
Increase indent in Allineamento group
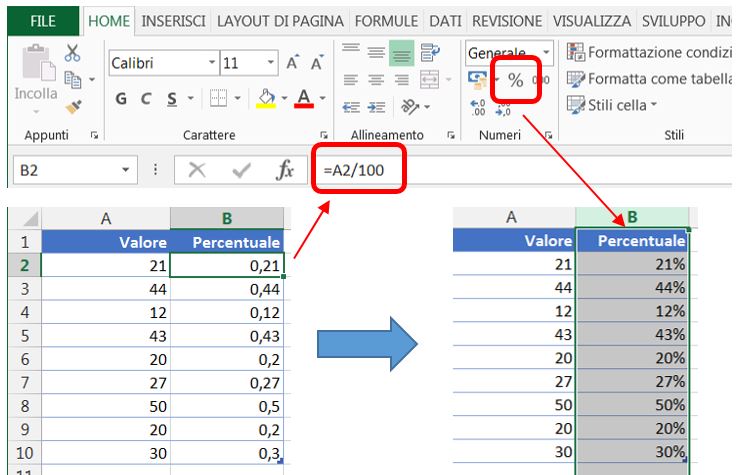tap(376, 107)
